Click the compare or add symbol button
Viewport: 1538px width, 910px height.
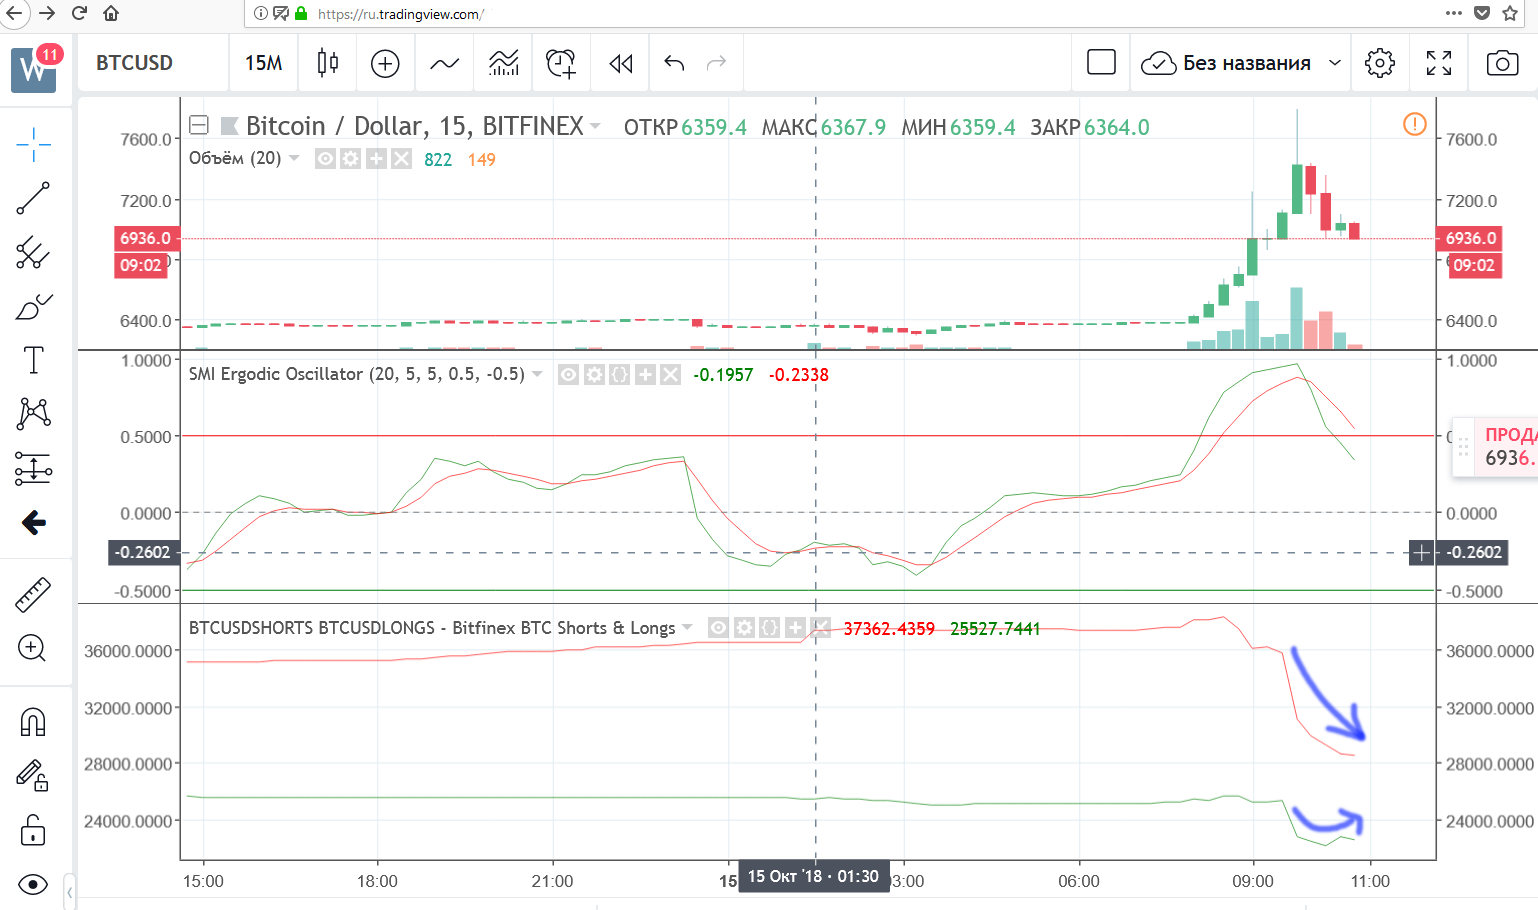pyautogui.click(x=385, y=64)
